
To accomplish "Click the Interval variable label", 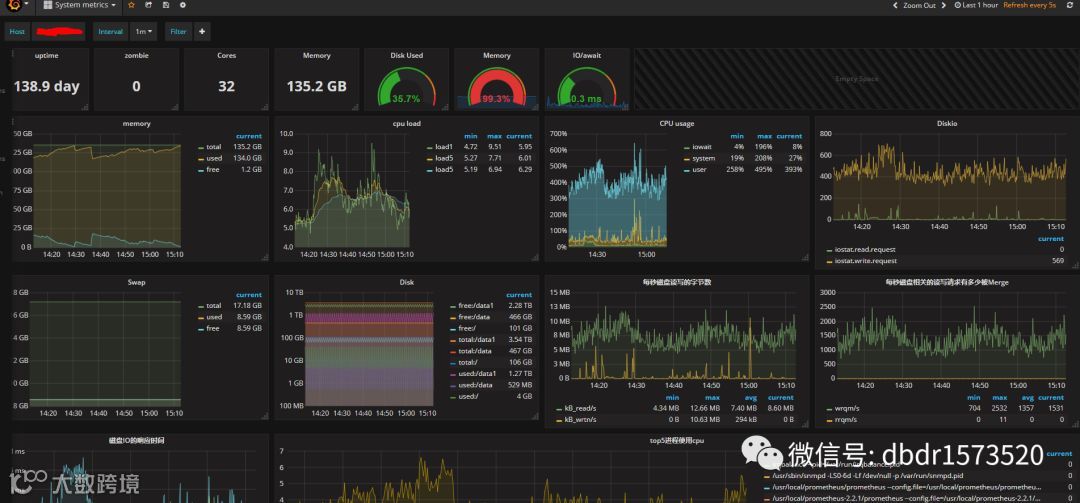I will (x=110, y=32).
